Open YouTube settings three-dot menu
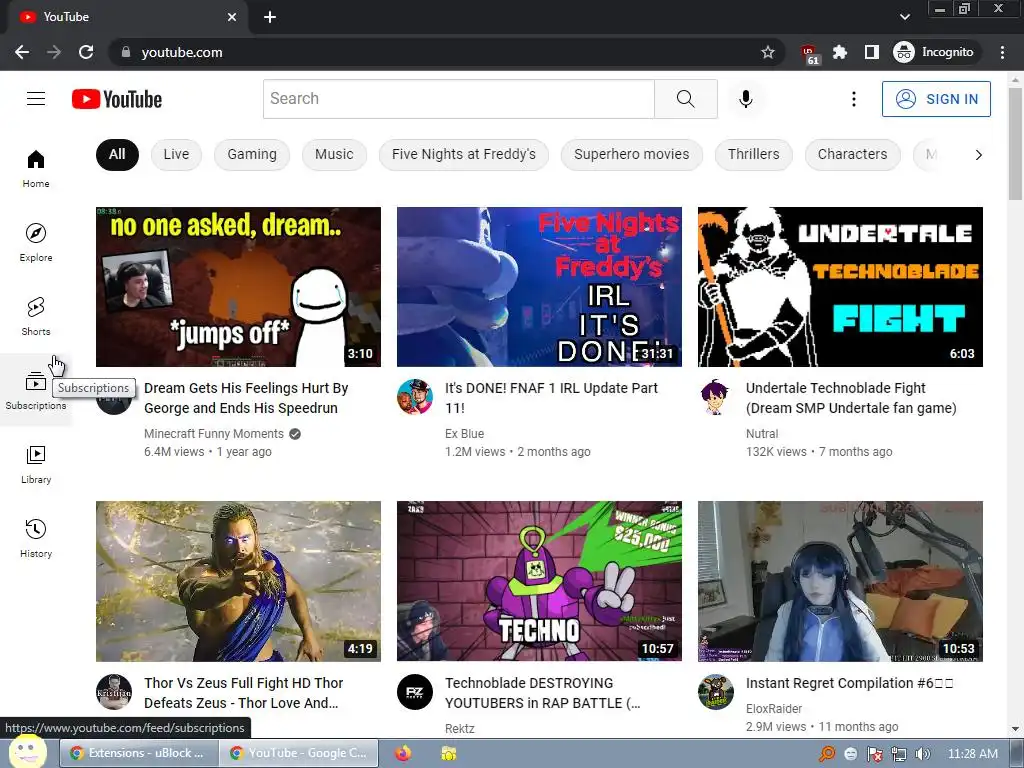This screenshot has width=1024, height=768. pyautogui.click(x=854, y=99)
